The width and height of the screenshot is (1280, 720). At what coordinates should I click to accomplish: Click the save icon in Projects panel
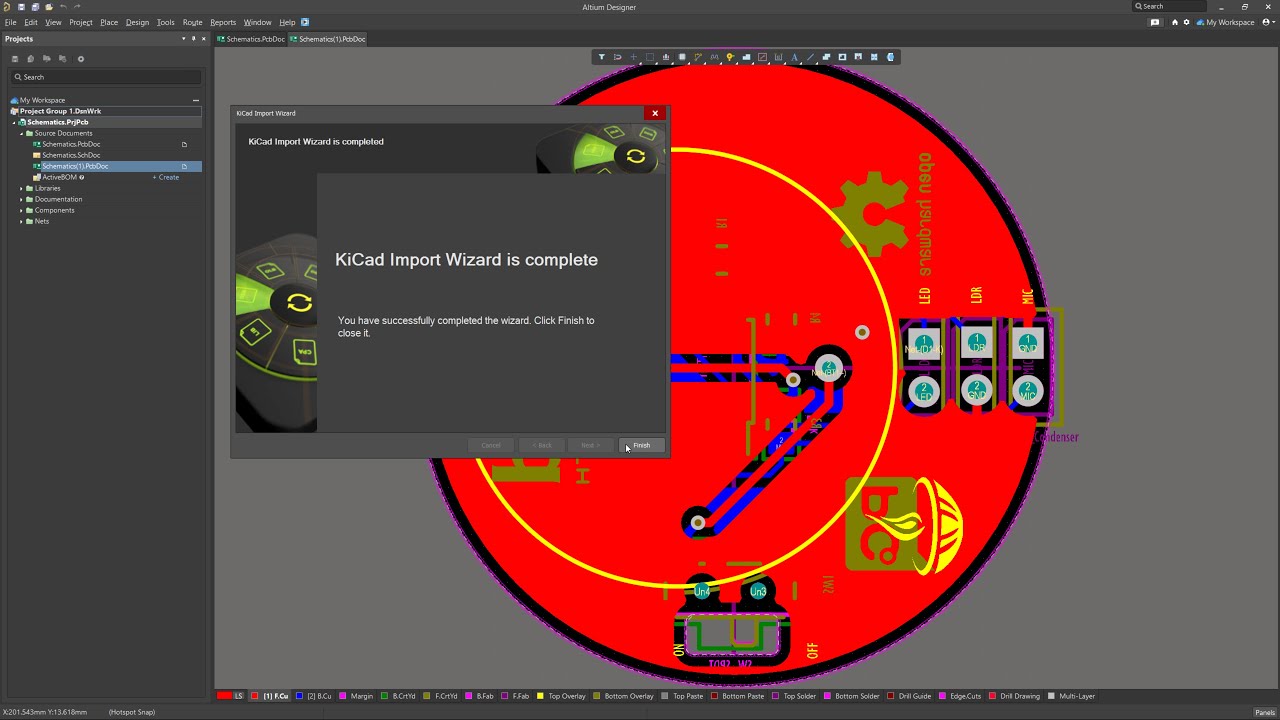[x=15, y=59]
